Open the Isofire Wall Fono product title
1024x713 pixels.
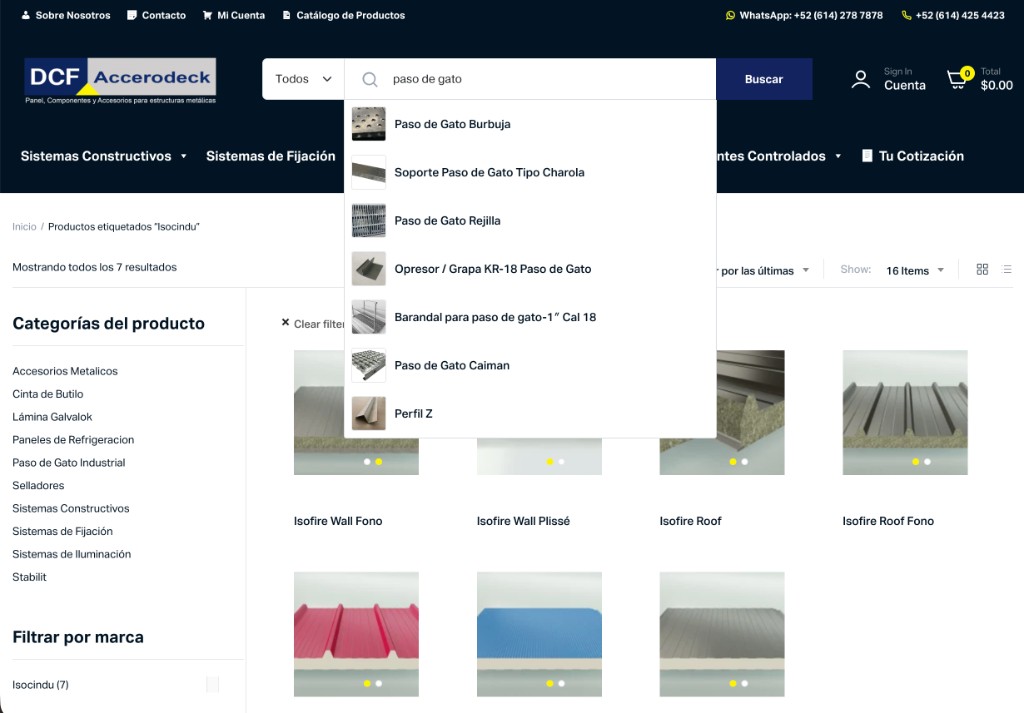(x=338, y=521)
